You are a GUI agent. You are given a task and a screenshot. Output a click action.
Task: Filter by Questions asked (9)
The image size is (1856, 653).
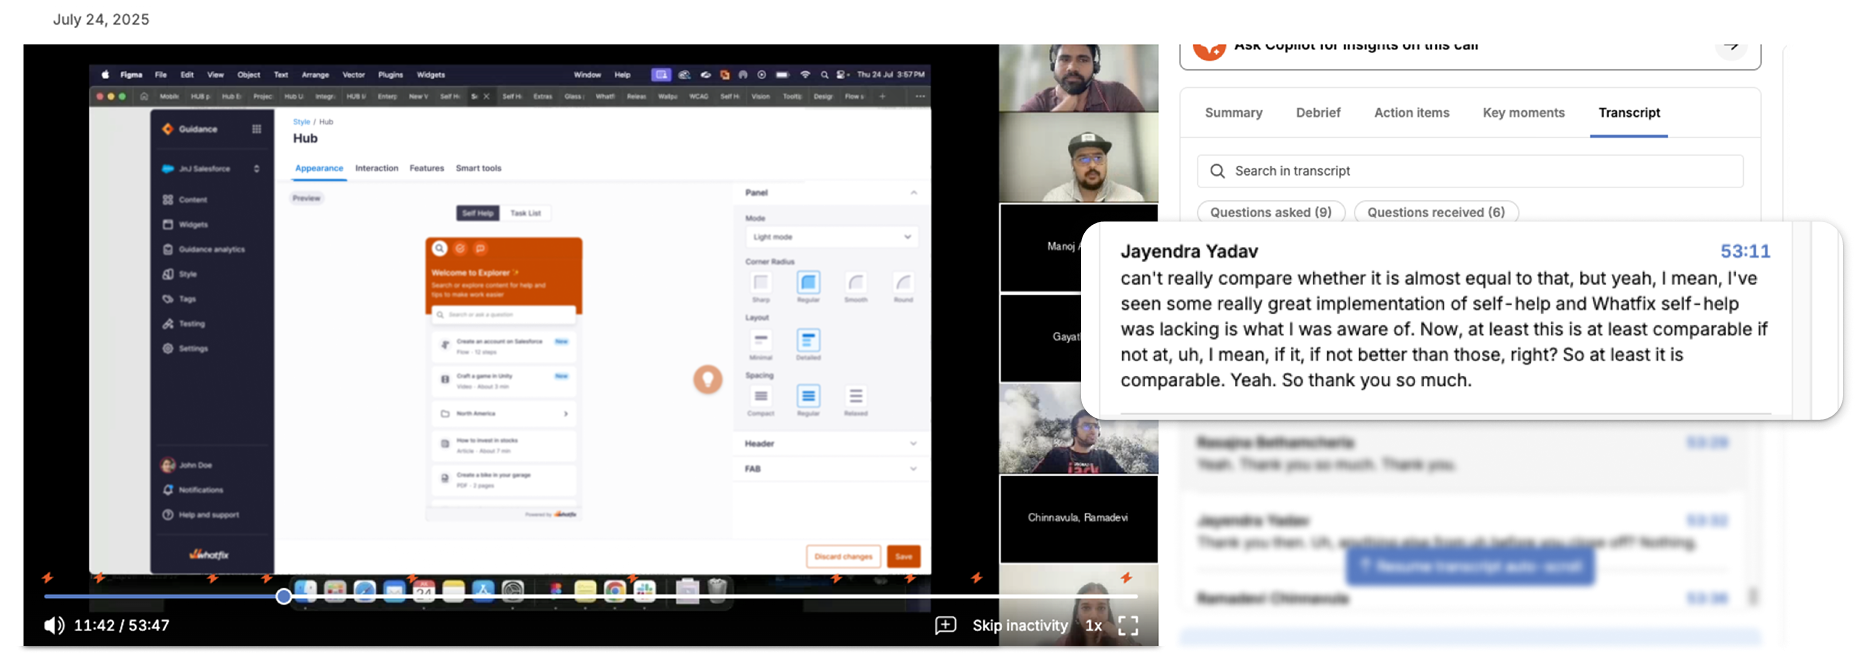point(1271,212)
